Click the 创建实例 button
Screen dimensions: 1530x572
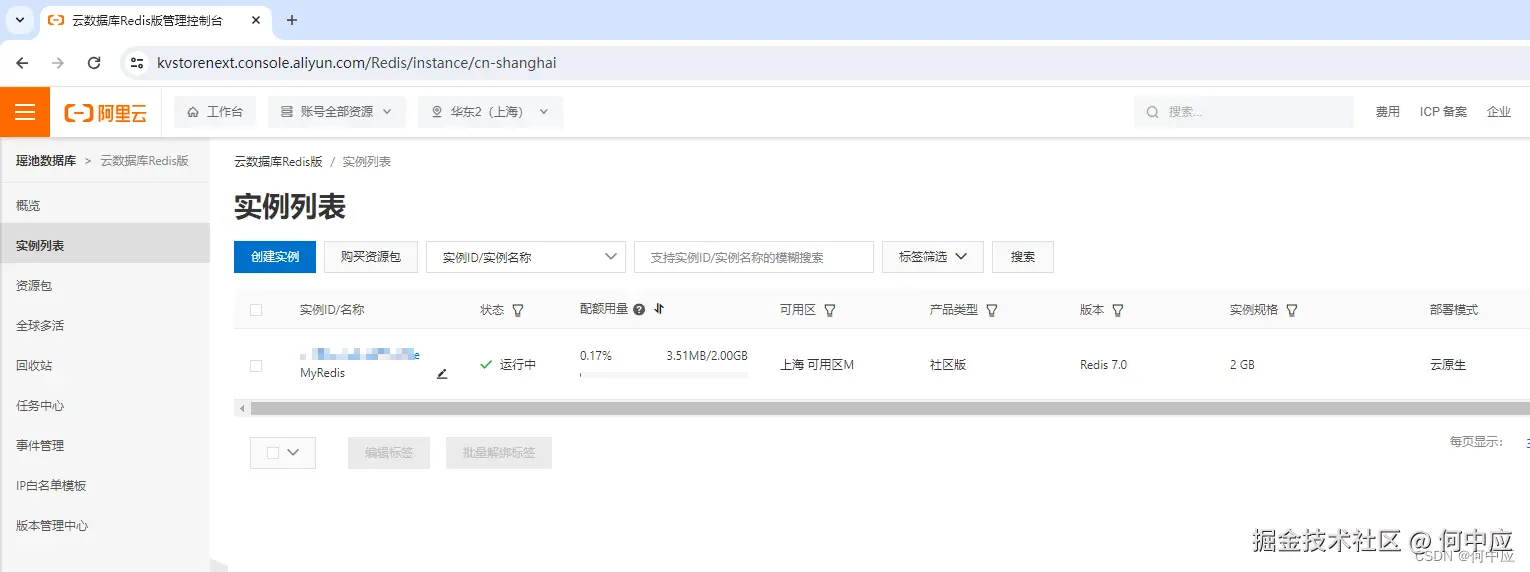pos(275,257)
